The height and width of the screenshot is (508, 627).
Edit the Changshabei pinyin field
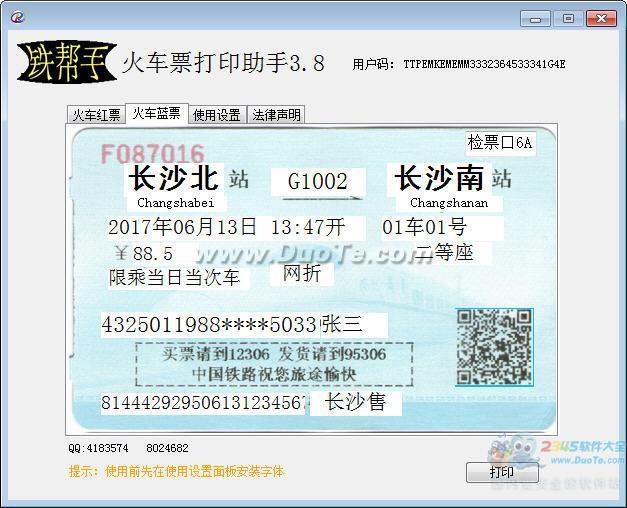pyautogui.click(x=176, y=203)
